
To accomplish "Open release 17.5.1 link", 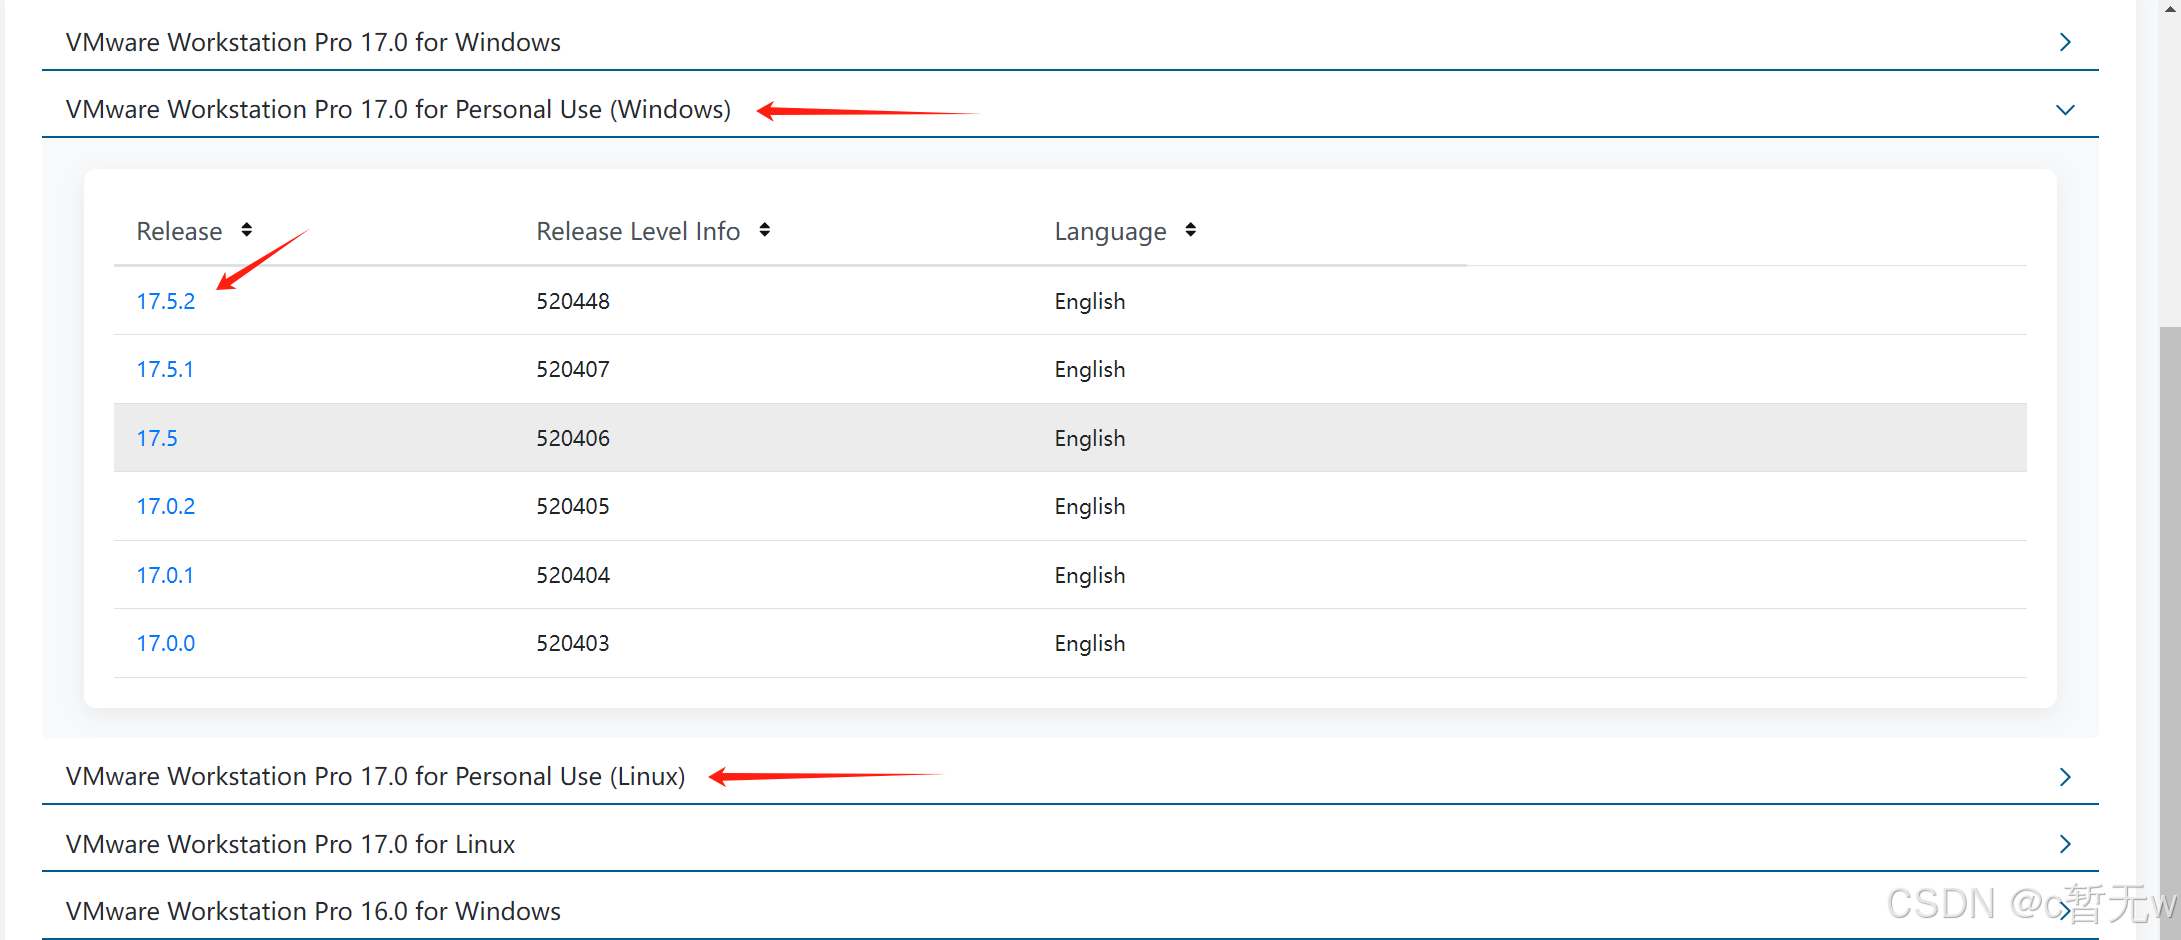I will pyautogui.click(x=165, y=369).
